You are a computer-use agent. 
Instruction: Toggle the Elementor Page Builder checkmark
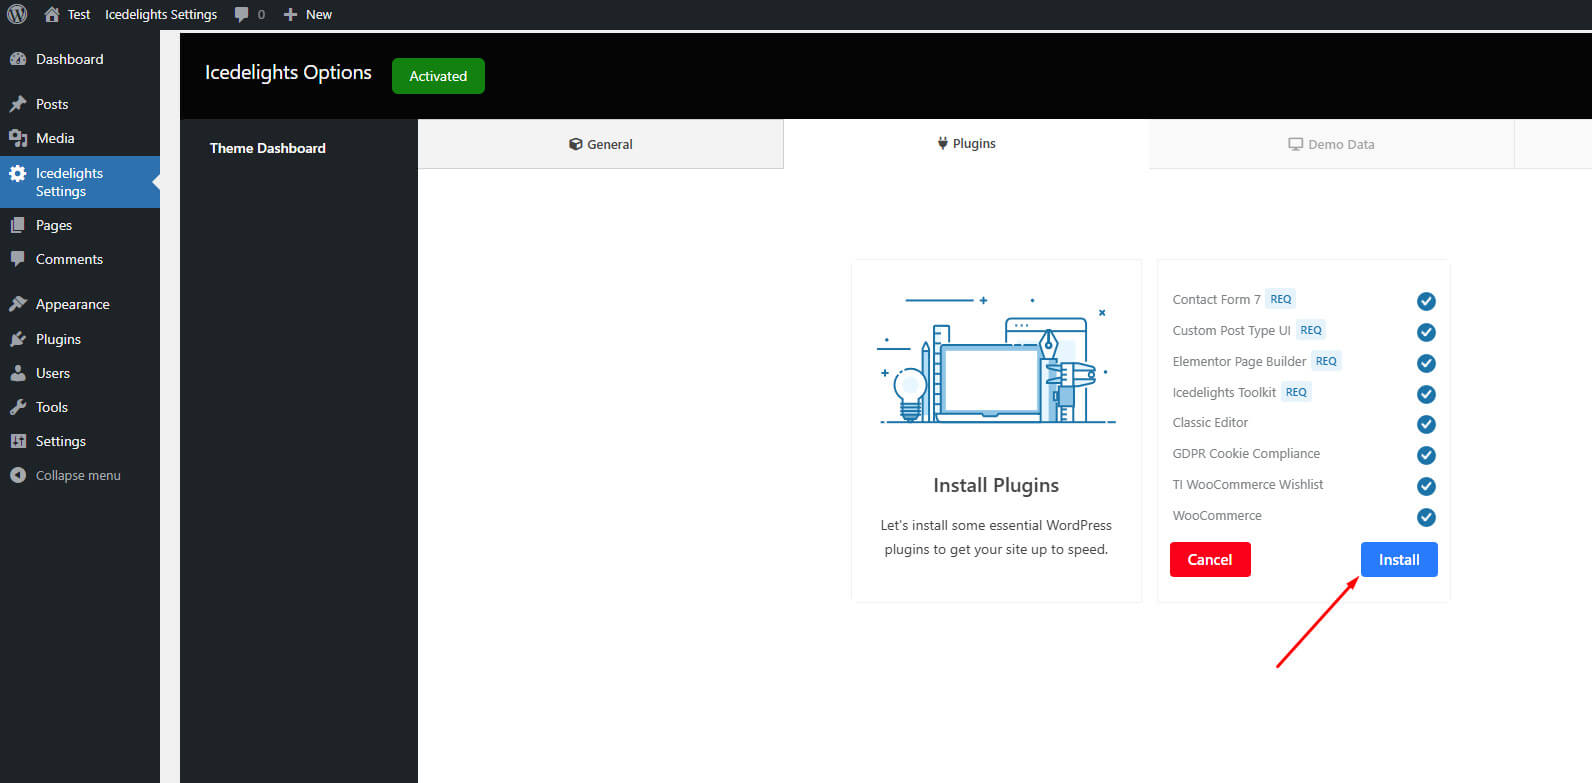click(x=1426, y=363)
